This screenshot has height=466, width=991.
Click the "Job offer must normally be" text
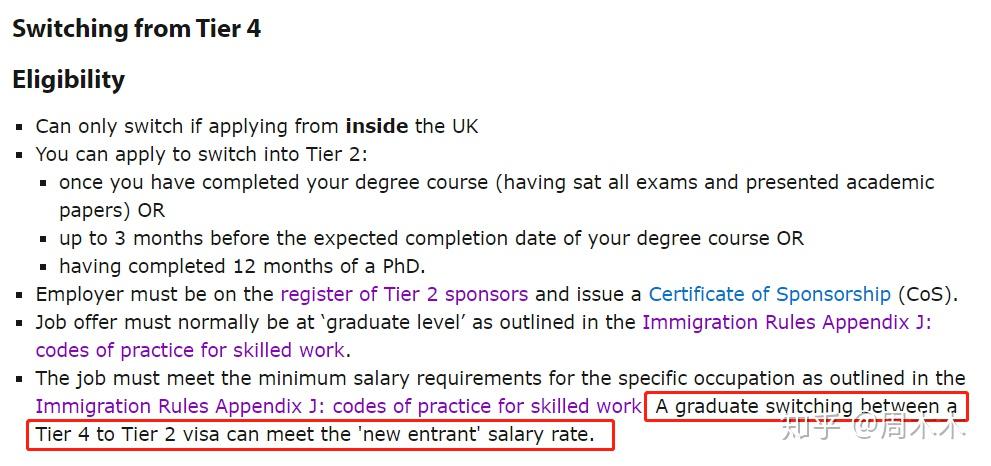coord(170,323)
